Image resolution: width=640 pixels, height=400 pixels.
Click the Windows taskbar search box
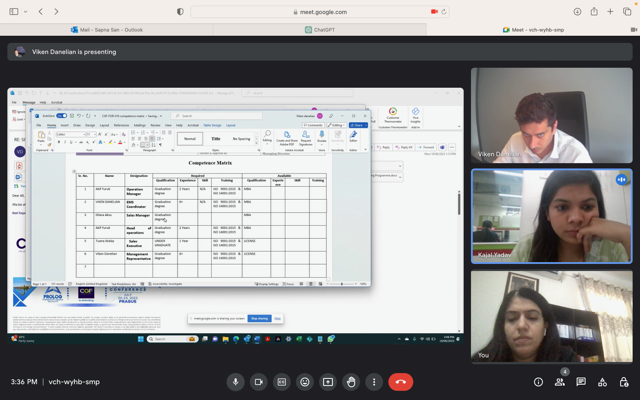[x=172, y=339]
